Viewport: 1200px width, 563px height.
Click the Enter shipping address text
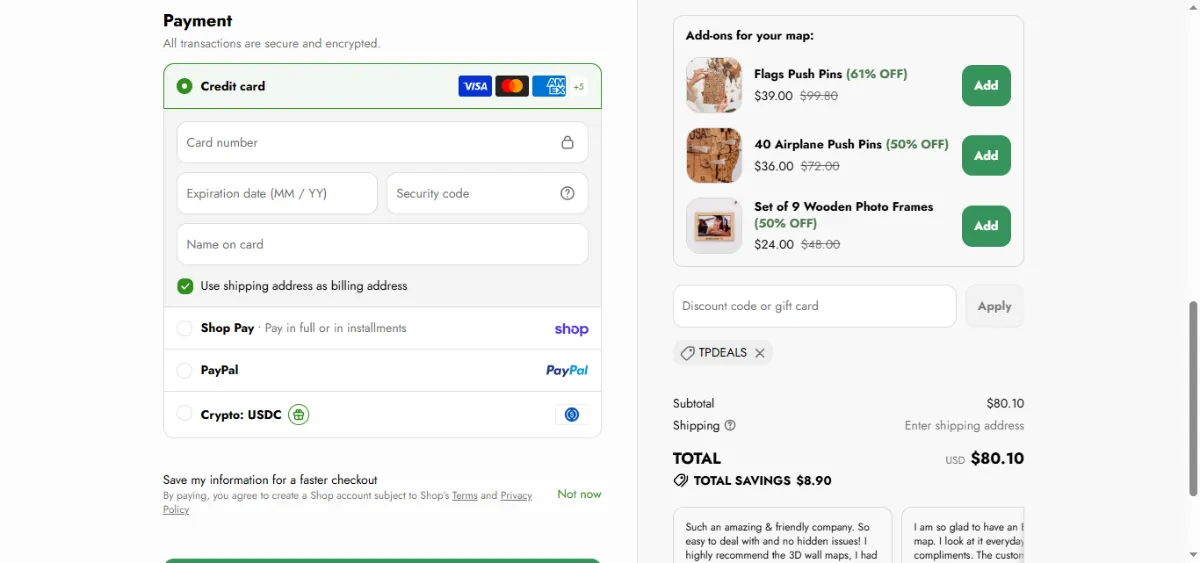(x=964, y=425)
